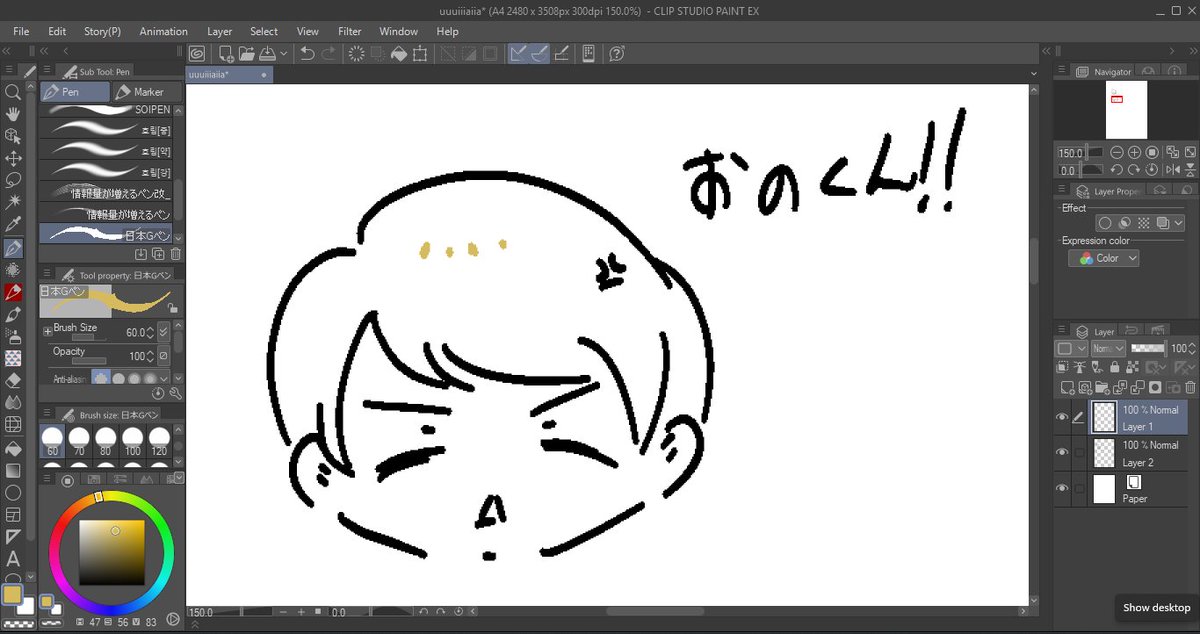1200x634 pixels.
Task: Click the Fill toolbar icon
Action: [399, 53]
